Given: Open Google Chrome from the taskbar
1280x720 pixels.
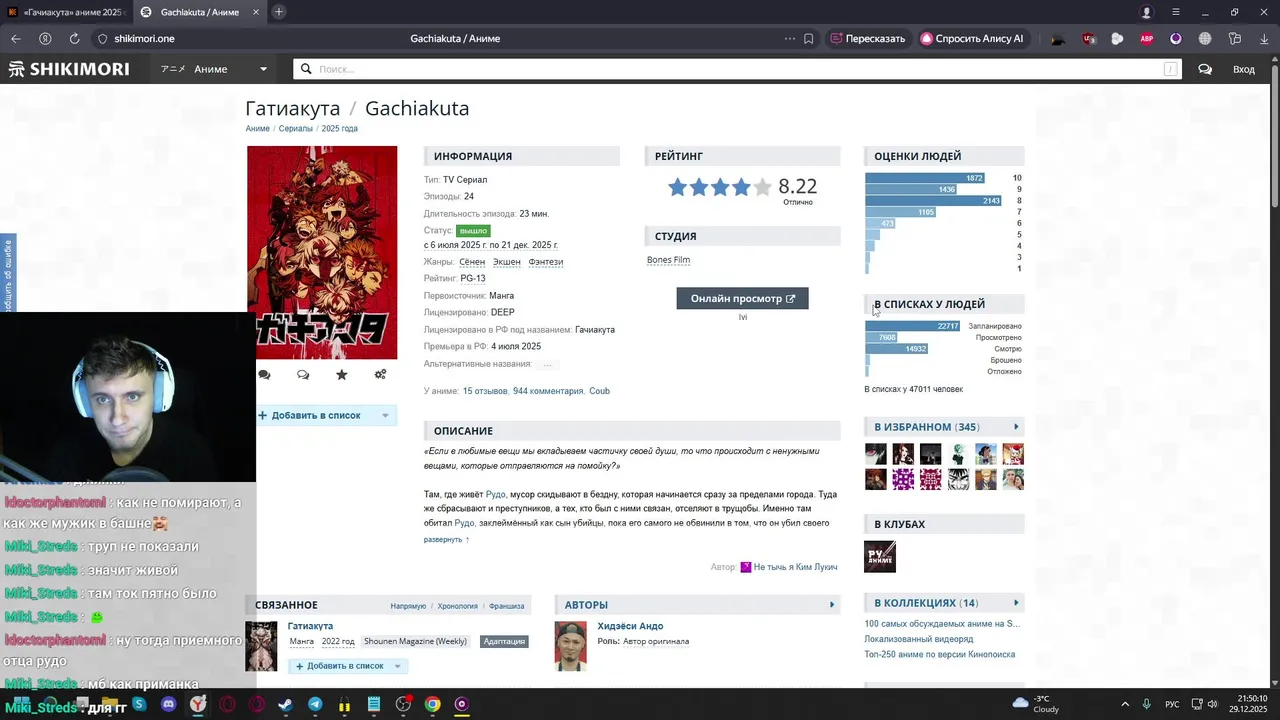Looking at the screenshot, I should click(432, 704).
